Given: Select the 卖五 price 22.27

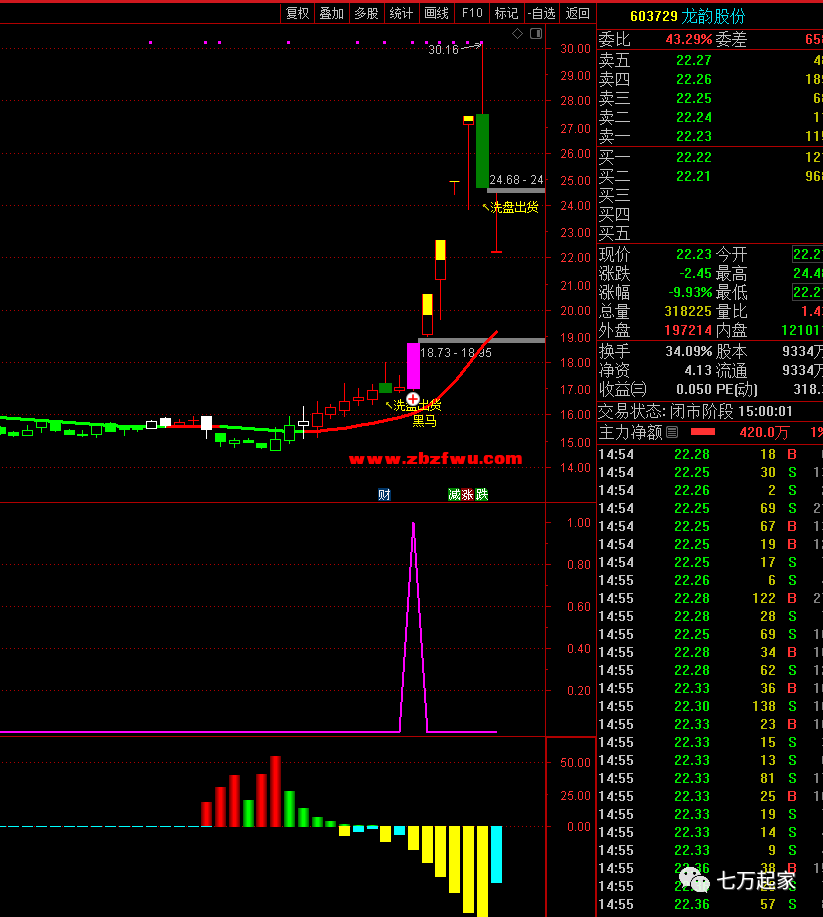Looking at the screenshot, I should click(694, 60).
